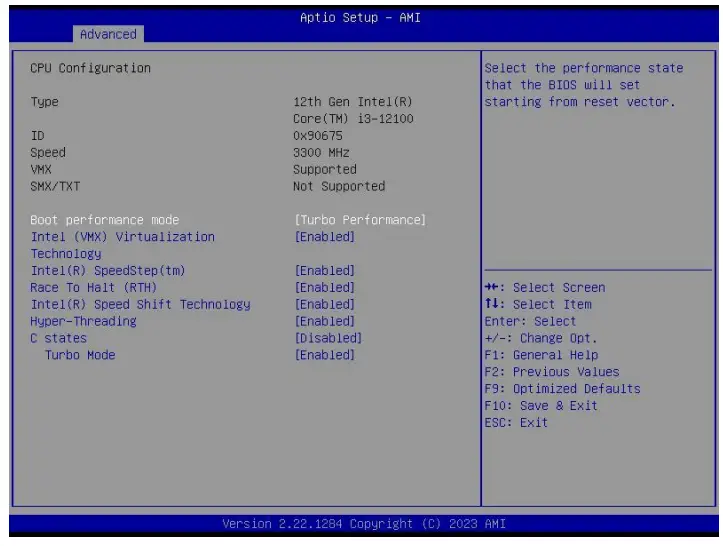This screenshot has height=546, width=723.
Task: Click the Select Item key hint
Action: tap(538, 304)
